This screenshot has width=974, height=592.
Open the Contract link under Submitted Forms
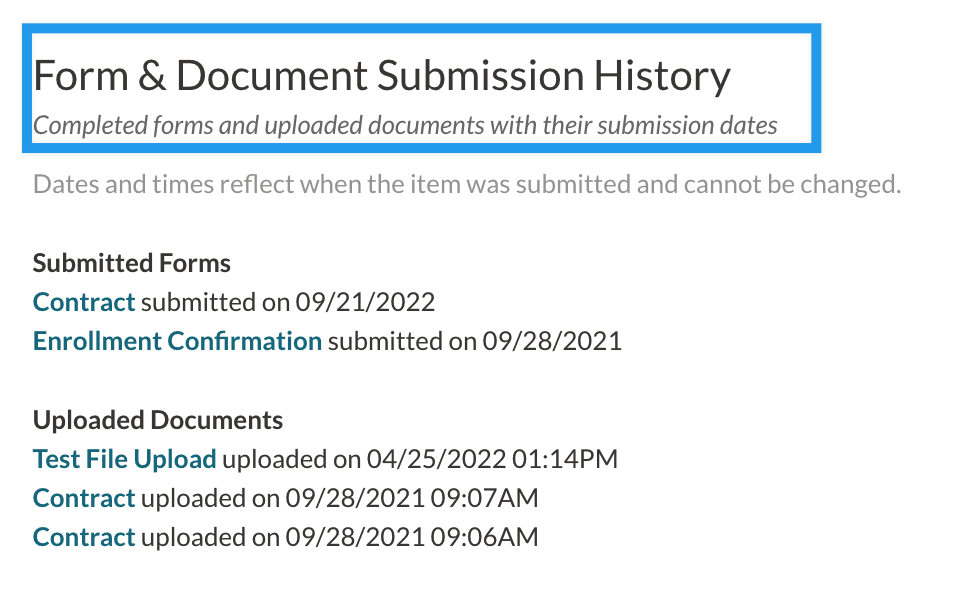click(x=84, y=302)
